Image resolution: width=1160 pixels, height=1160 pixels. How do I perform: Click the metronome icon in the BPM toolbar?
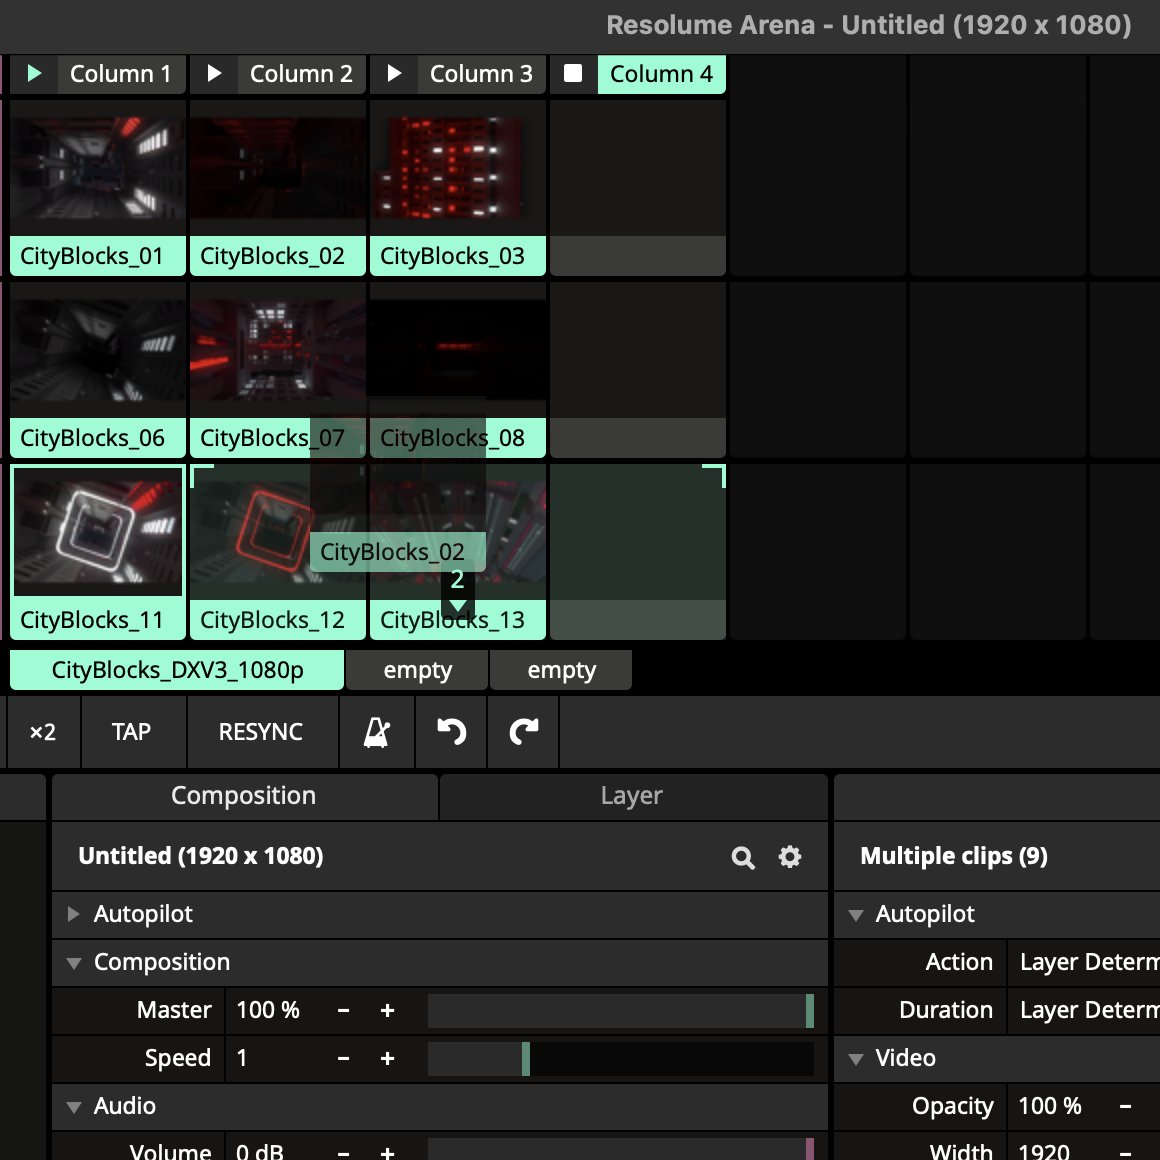coord(376,732)
